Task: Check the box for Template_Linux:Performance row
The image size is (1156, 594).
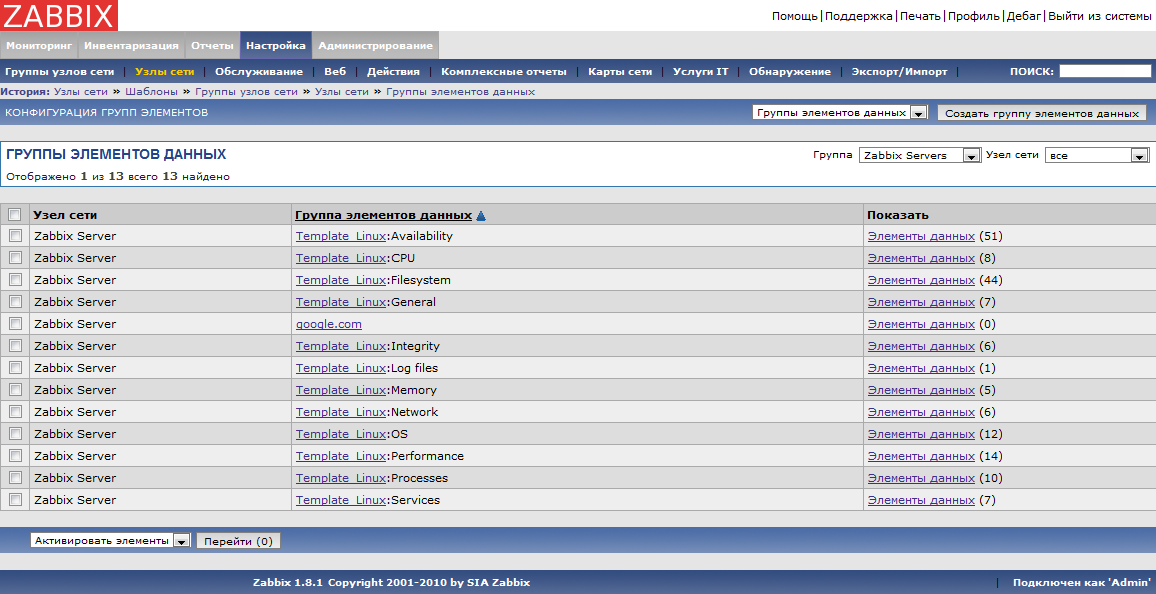Action: 15,455
